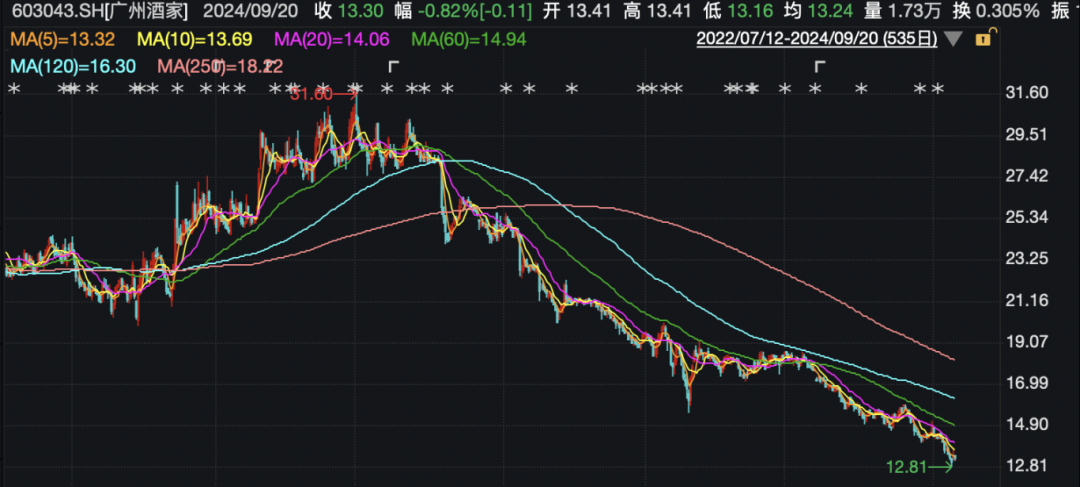Click the red 31.60 peak price annotation
The image size is (1080, 487).
pos(310,94)
